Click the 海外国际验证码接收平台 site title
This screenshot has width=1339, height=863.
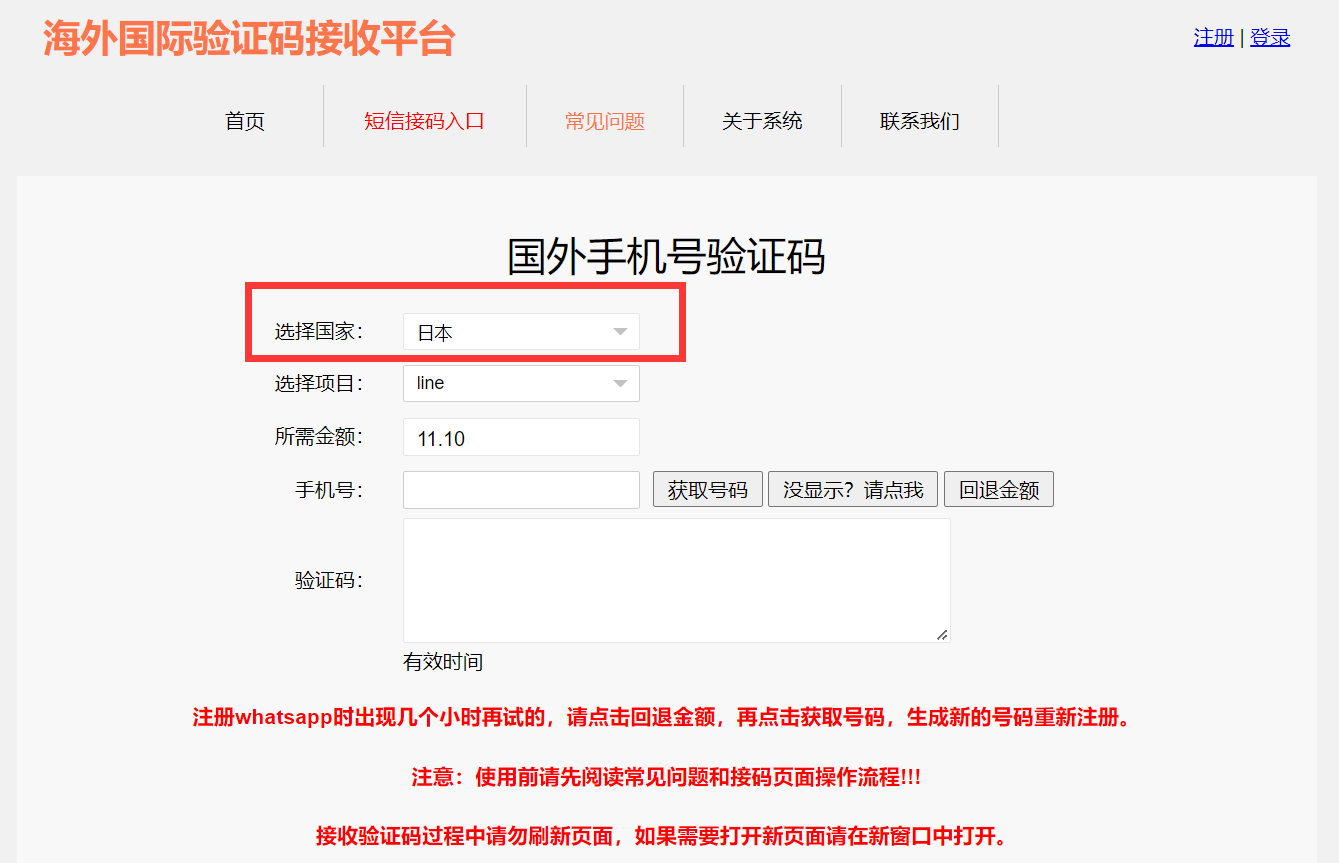(249, 38)
